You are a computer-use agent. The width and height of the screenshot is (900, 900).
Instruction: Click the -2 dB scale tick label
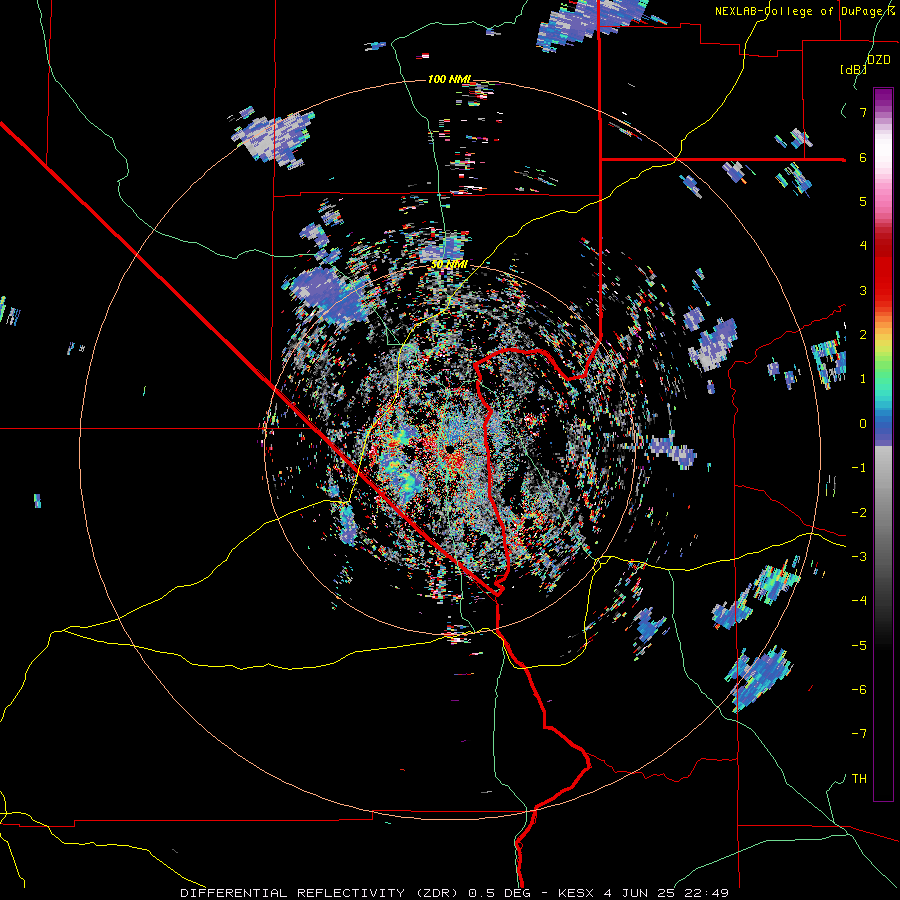click(859, 512)
